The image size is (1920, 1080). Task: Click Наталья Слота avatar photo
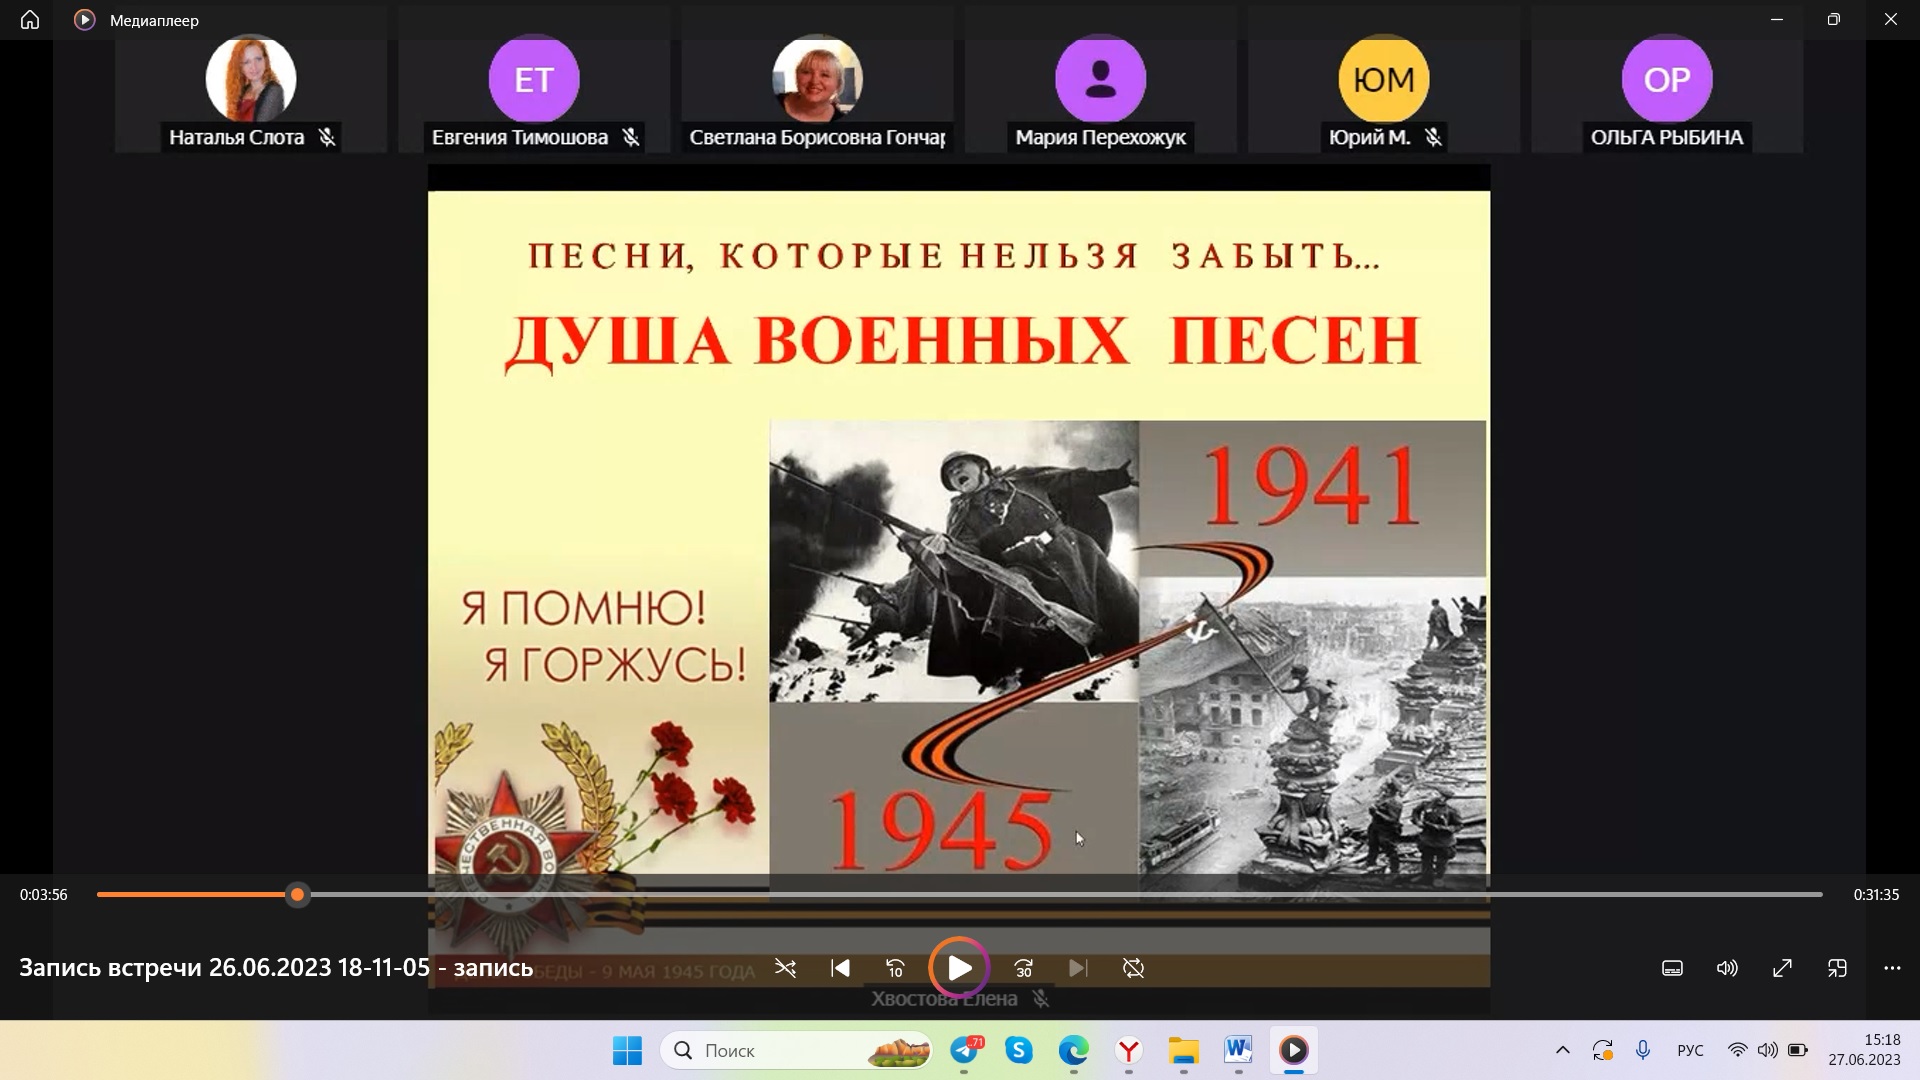click(251, 79)
